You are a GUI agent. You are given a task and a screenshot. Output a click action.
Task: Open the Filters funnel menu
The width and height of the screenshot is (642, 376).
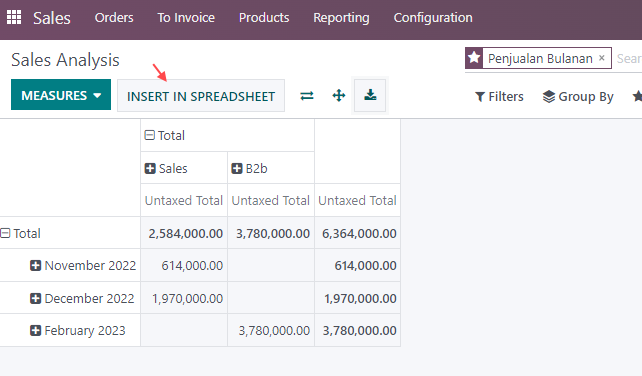(x=499, y=97)
